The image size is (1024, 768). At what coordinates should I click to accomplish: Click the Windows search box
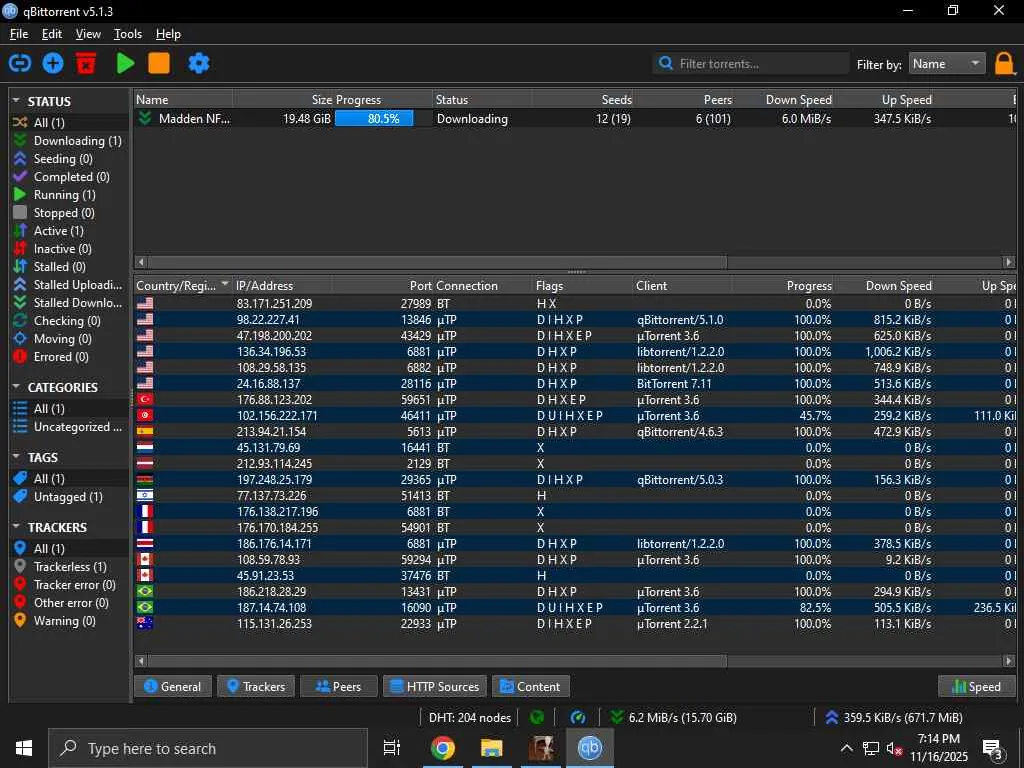click(208, 748)
